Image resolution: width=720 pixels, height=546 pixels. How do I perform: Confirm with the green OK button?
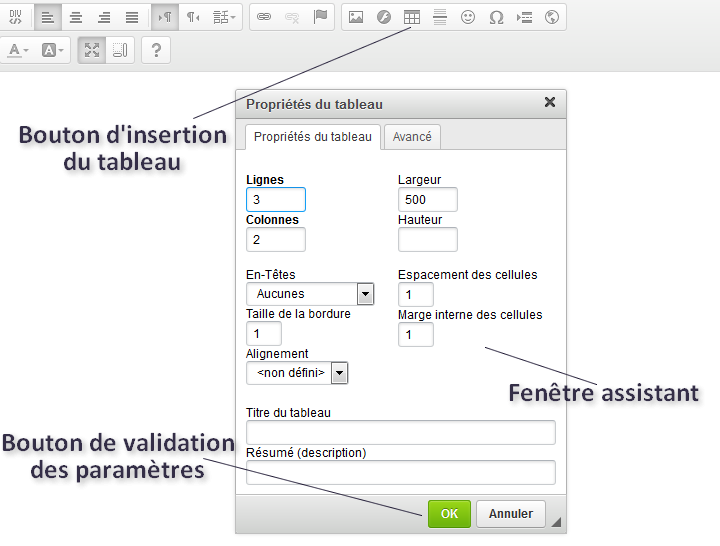pos(449,514)
